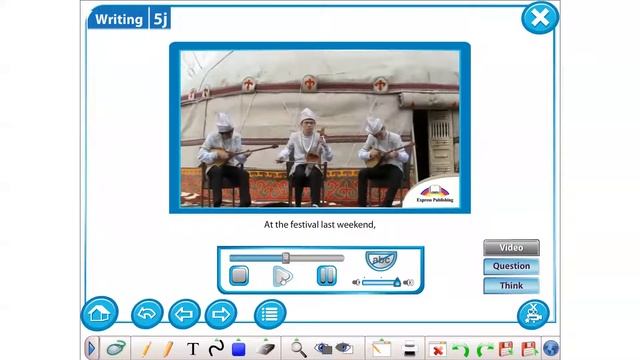The height and width of the screenshot is (360, 640).
Task: Collapse the bottom toolbar with blue arrow
Action: [91, 349]
